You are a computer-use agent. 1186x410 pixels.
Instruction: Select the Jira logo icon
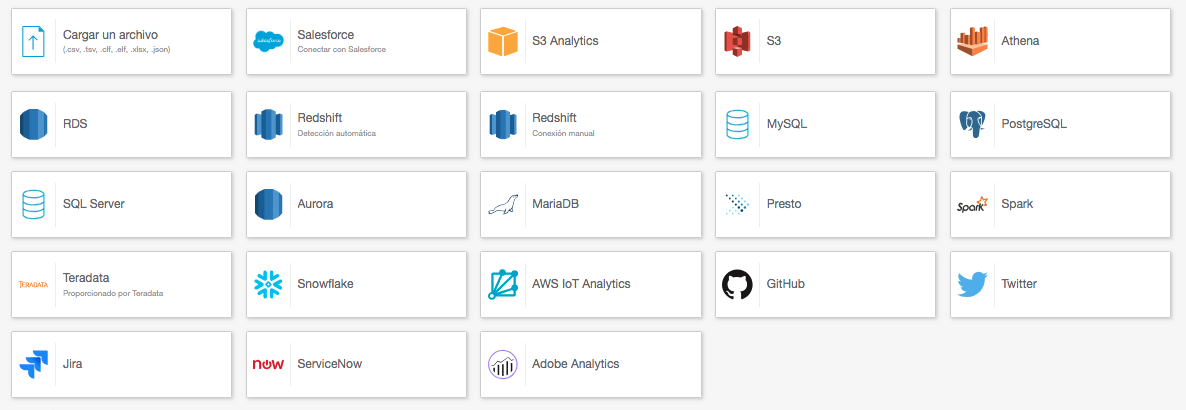[33, 364]
